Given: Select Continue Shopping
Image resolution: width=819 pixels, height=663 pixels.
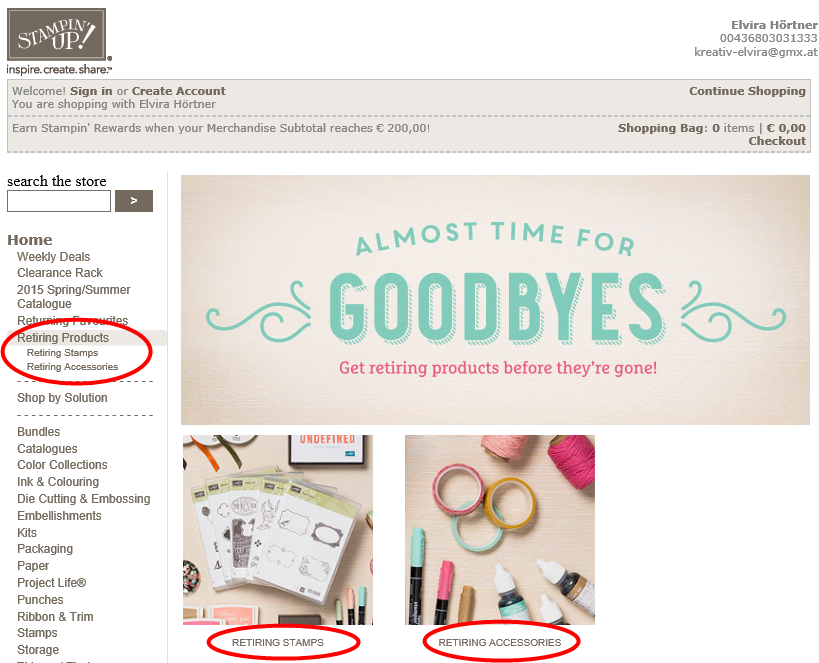Looking at the screenshot, I should pos(747,91).
